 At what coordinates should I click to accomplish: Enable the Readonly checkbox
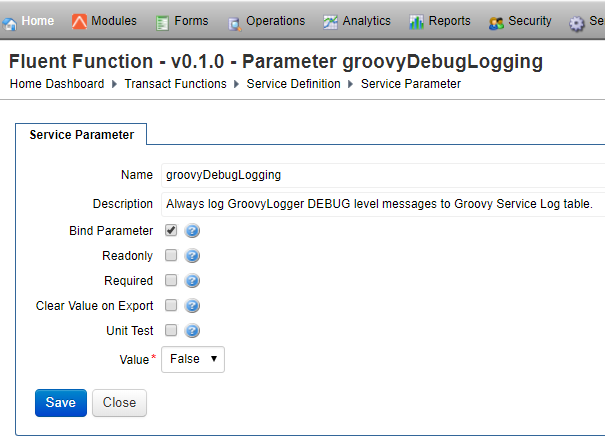pos(171,255)
